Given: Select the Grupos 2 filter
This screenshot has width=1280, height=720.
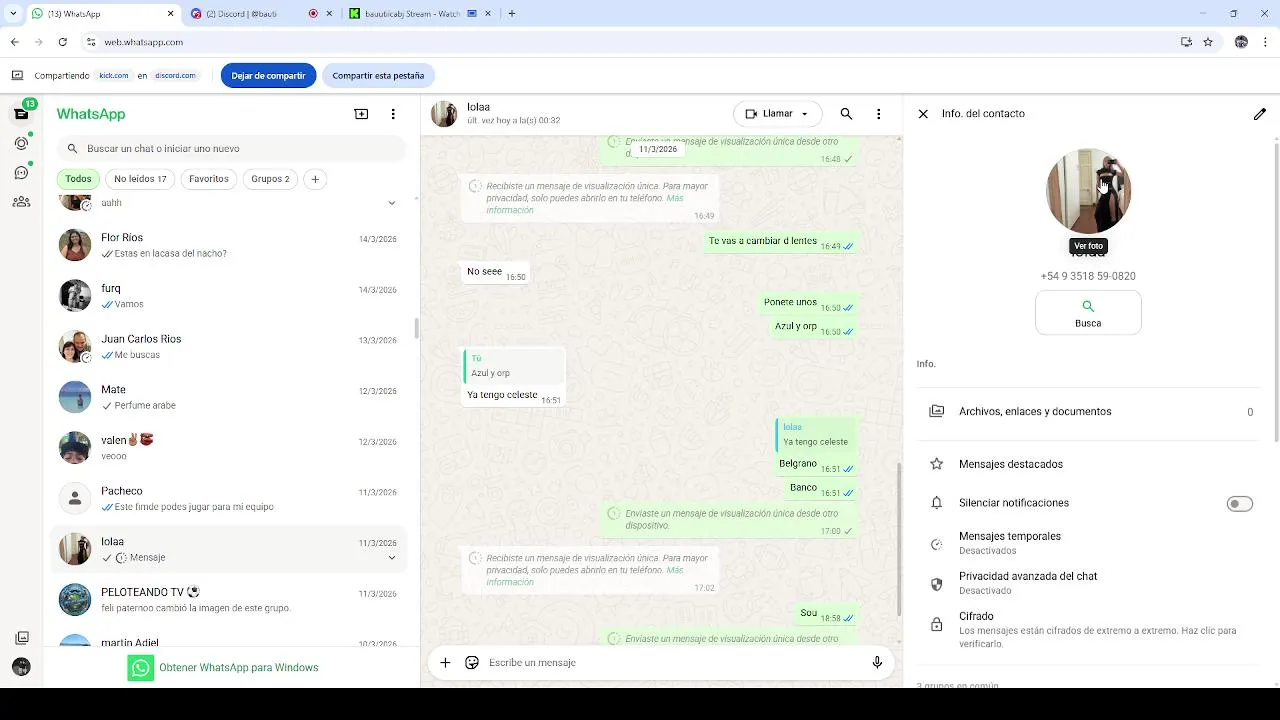Looking at the screenshot, I should [x=270, y=179].
